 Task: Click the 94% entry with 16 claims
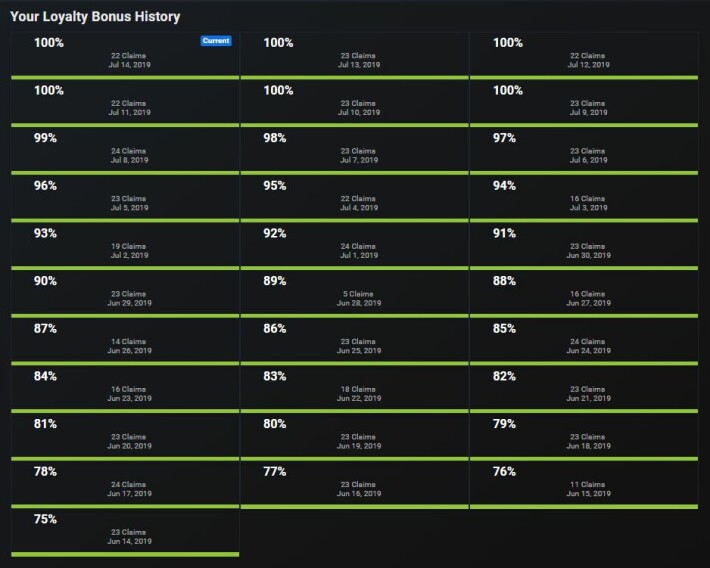coord(584,198)
